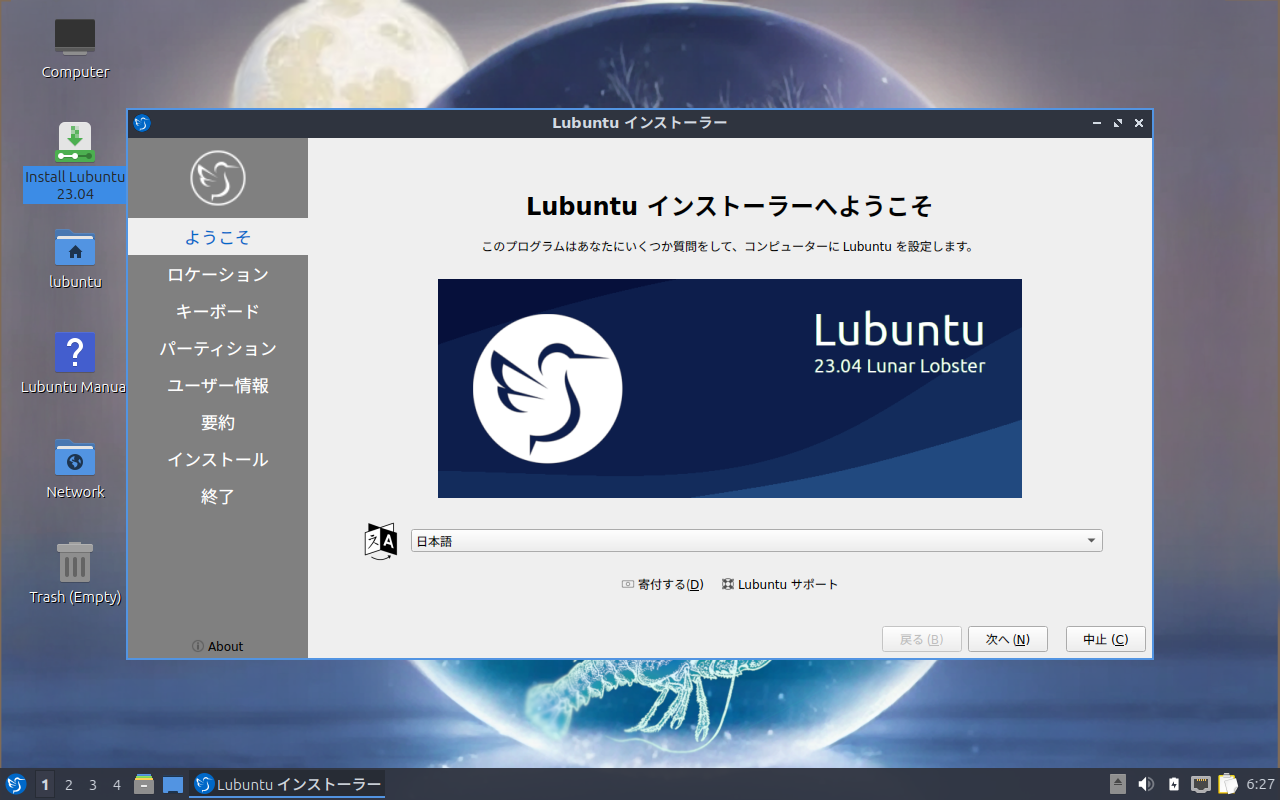Click the 戻る (B) back button

[921, 639]
